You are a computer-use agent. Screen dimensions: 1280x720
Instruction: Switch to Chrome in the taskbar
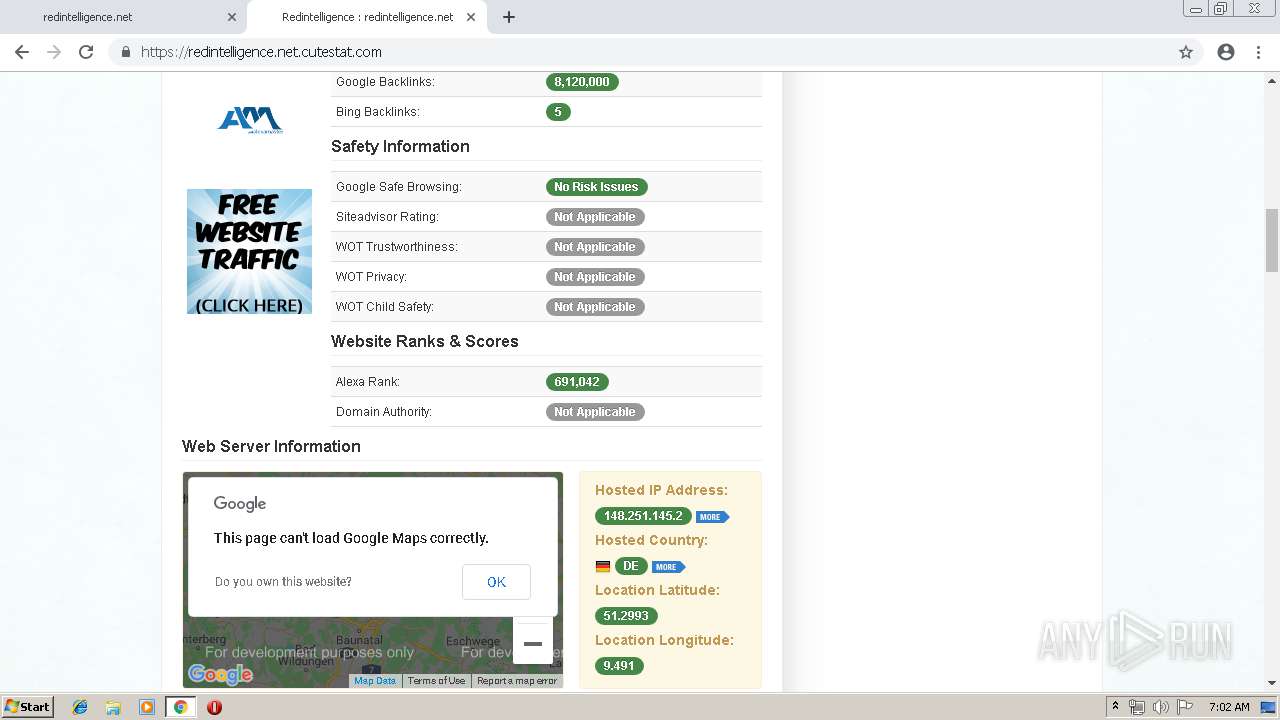(x=181, y=707)
